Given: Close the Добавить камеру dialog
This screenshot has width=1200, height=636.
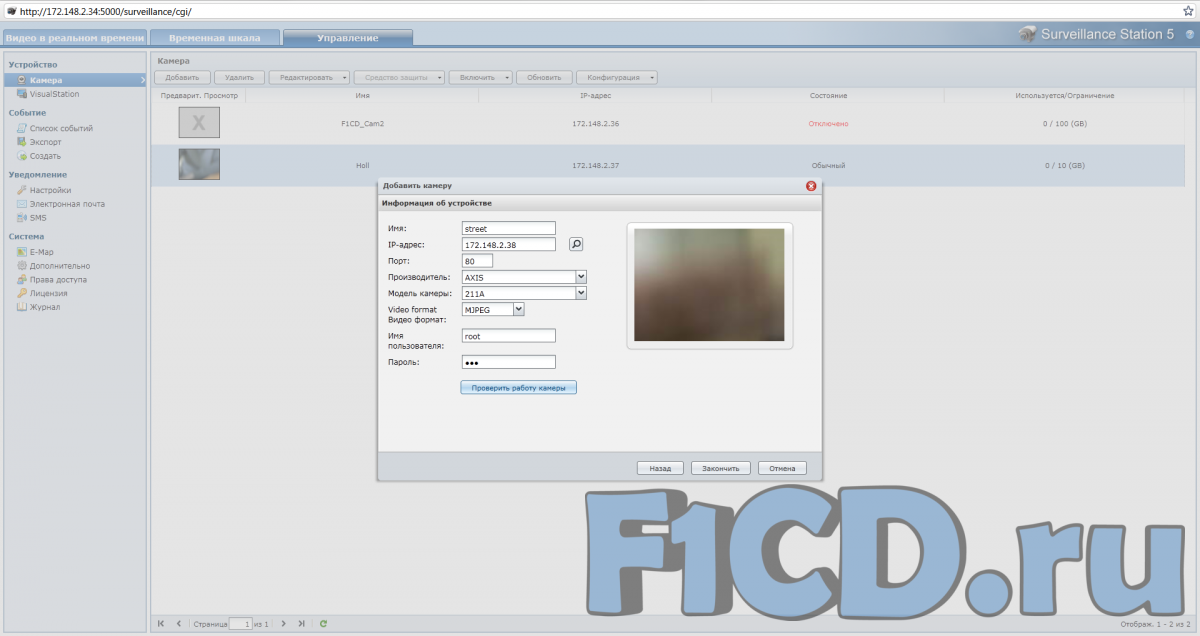Looking at the screenshot, I should [x=811, y=186].
